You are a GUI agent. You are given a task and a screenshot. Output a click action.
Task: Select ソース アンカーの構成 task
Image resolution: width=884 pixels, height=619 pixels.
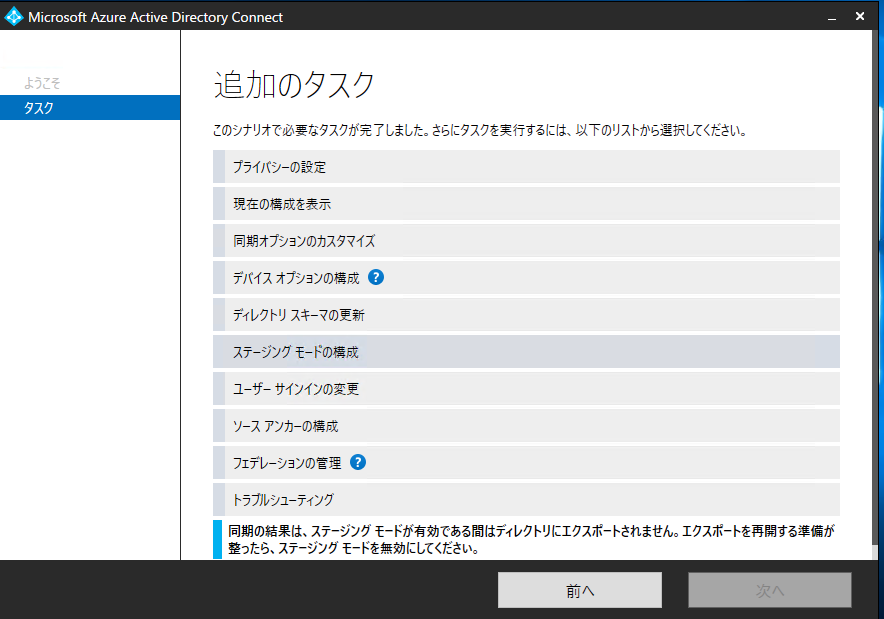pos(526,426)
